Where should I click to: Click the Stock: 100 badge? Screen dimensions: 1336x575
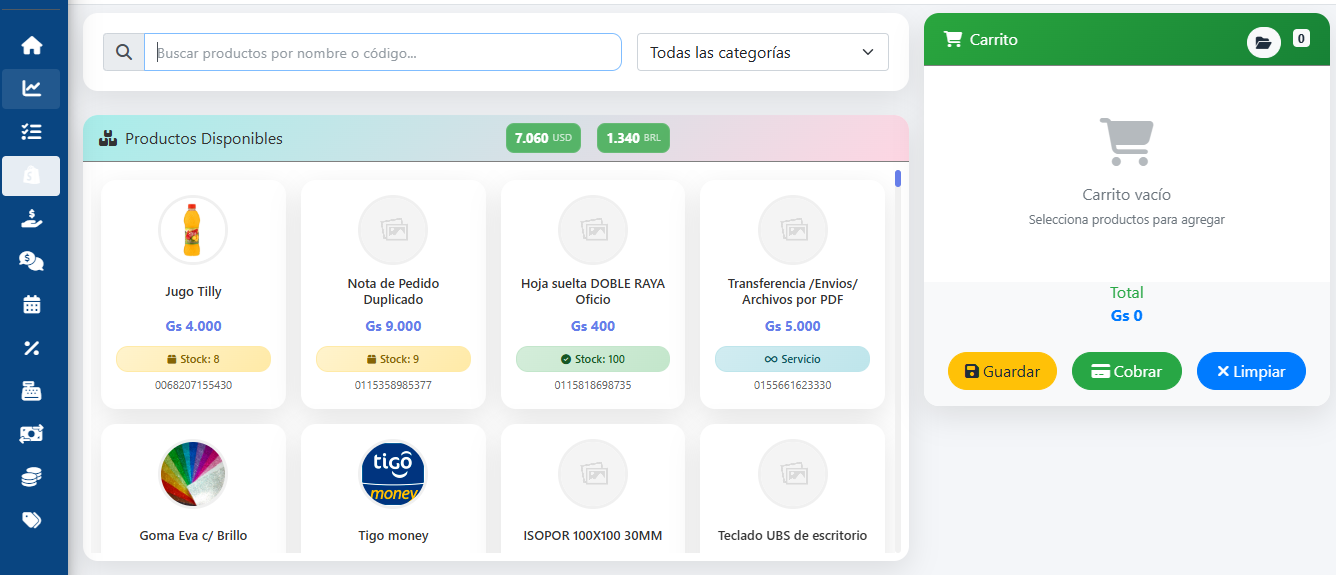(593, 359)
